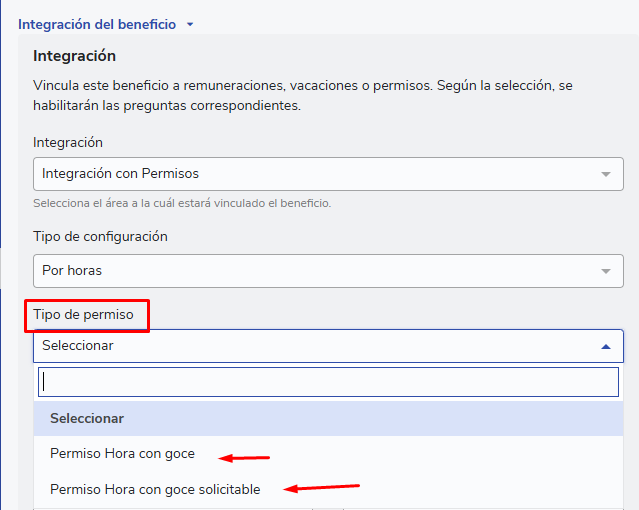Screen dimensions: 639x510
Task: Click the open "Seleccionar" combo box field
Action: (310, 346)
